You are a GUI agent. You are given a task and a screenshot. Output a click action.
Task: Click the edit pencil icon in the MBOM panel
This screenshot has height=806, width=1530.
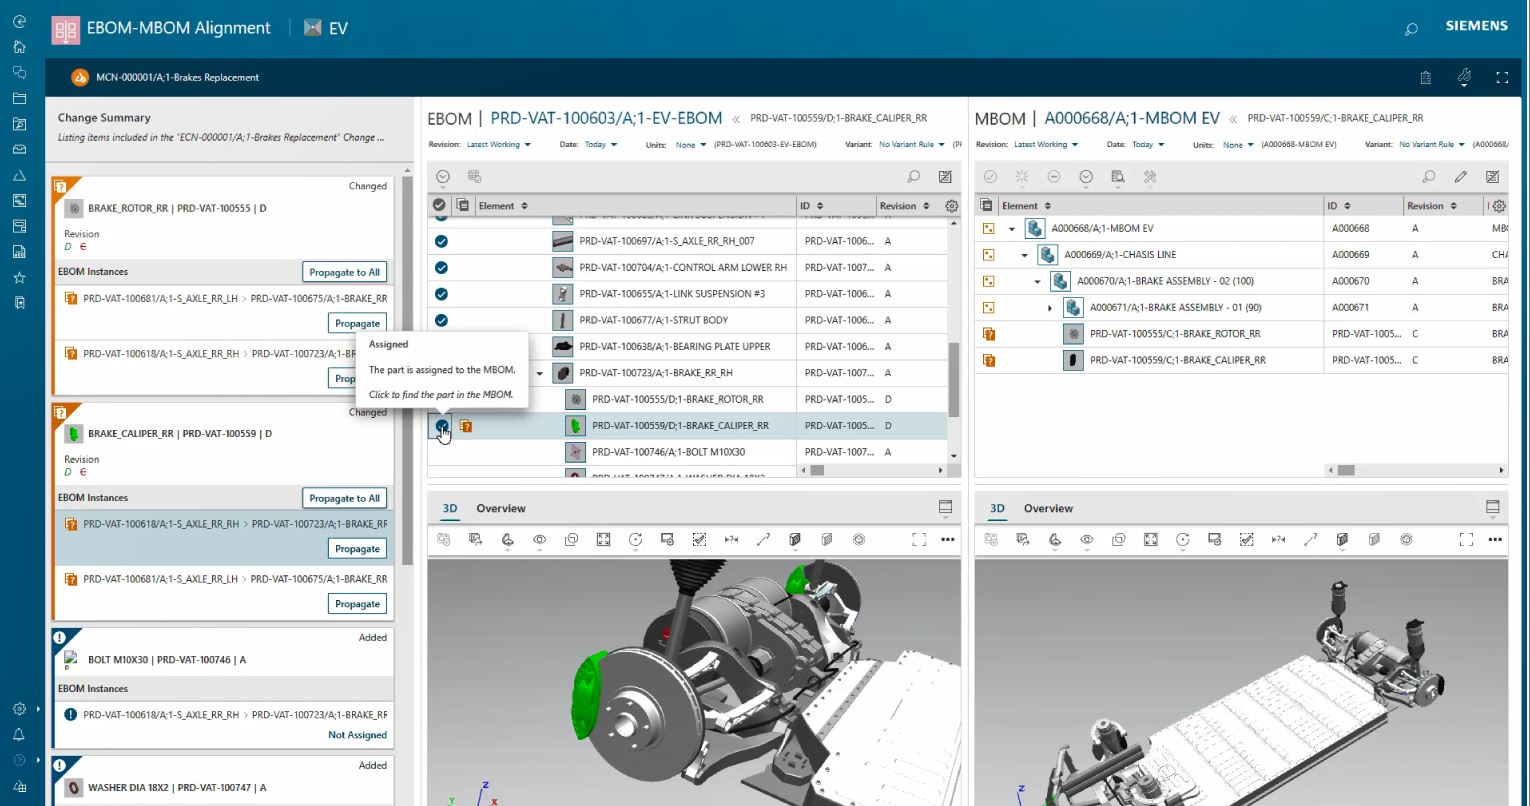1460,176
